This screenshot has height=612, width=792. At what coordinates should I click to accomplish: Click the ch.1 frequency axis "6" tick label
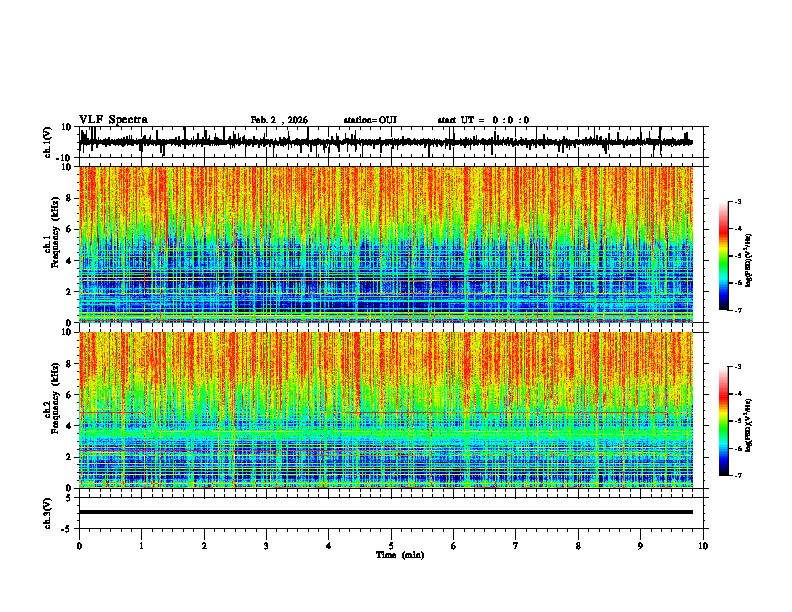(69, 229)
